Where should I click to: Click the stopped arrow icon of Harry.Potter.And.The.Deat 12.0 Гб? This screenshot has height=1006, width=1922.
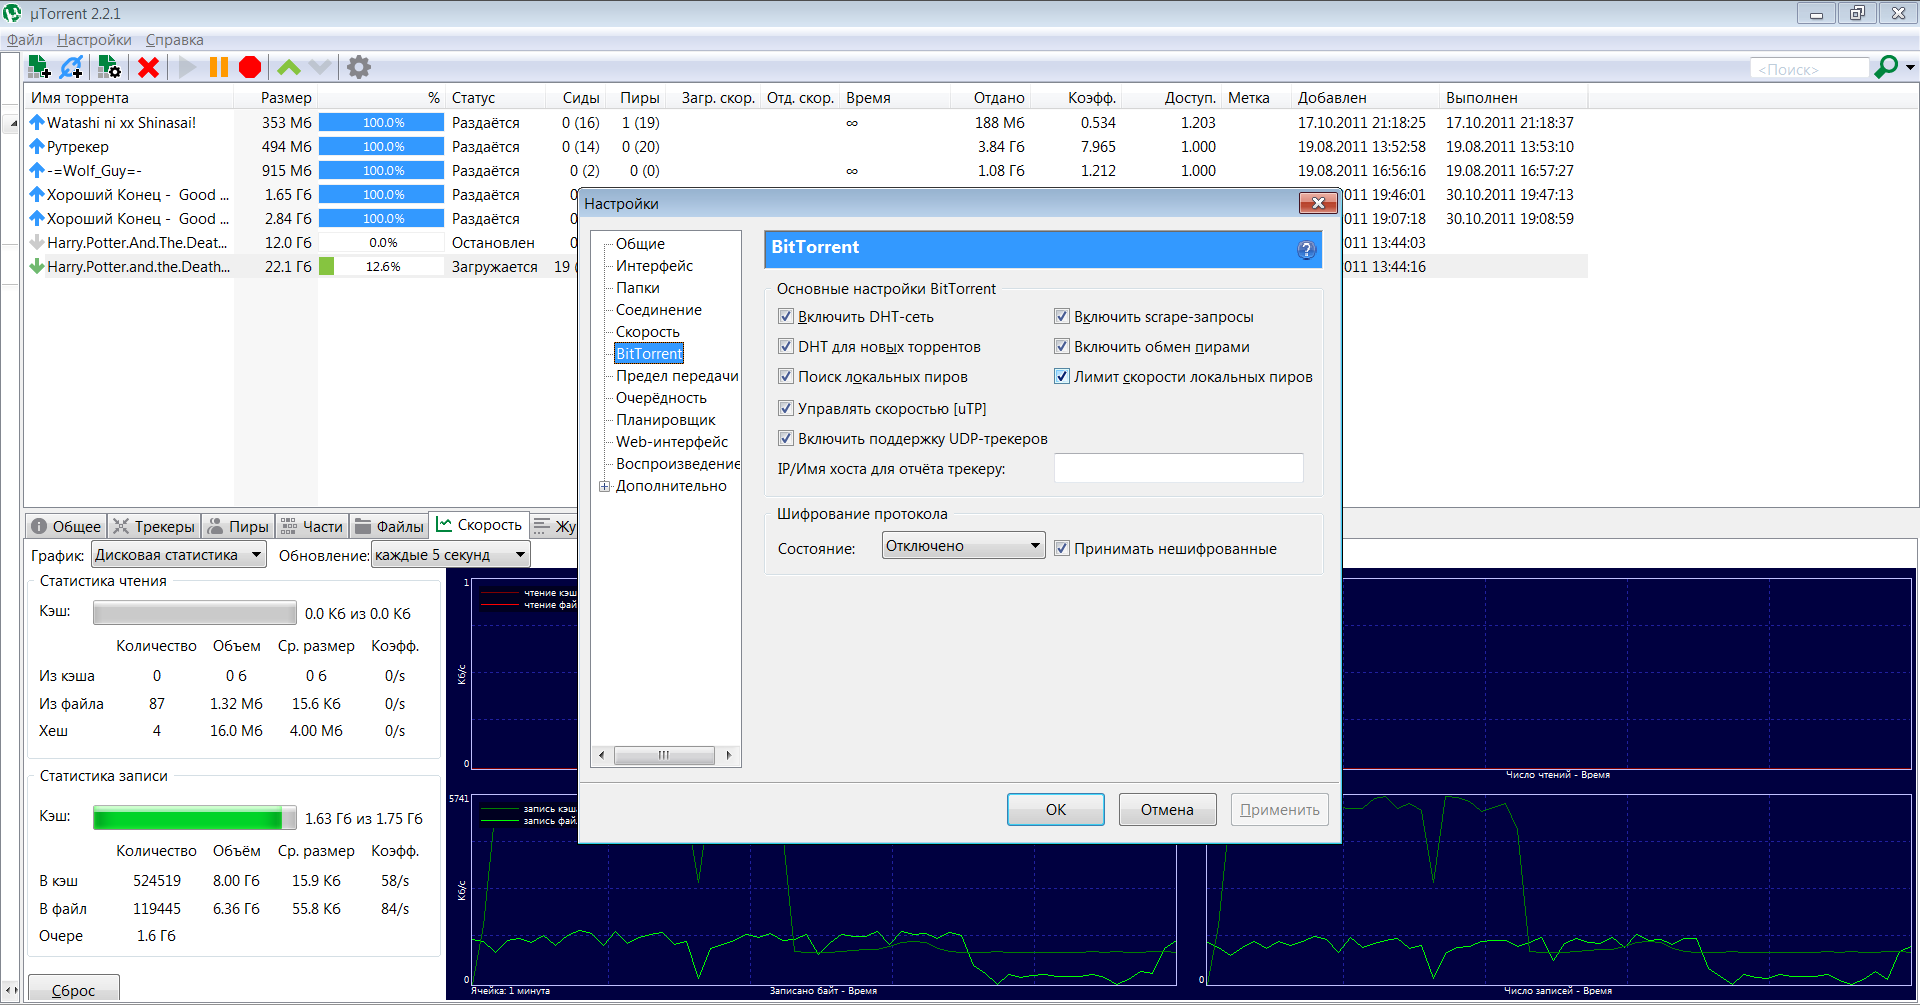[37, 242]
